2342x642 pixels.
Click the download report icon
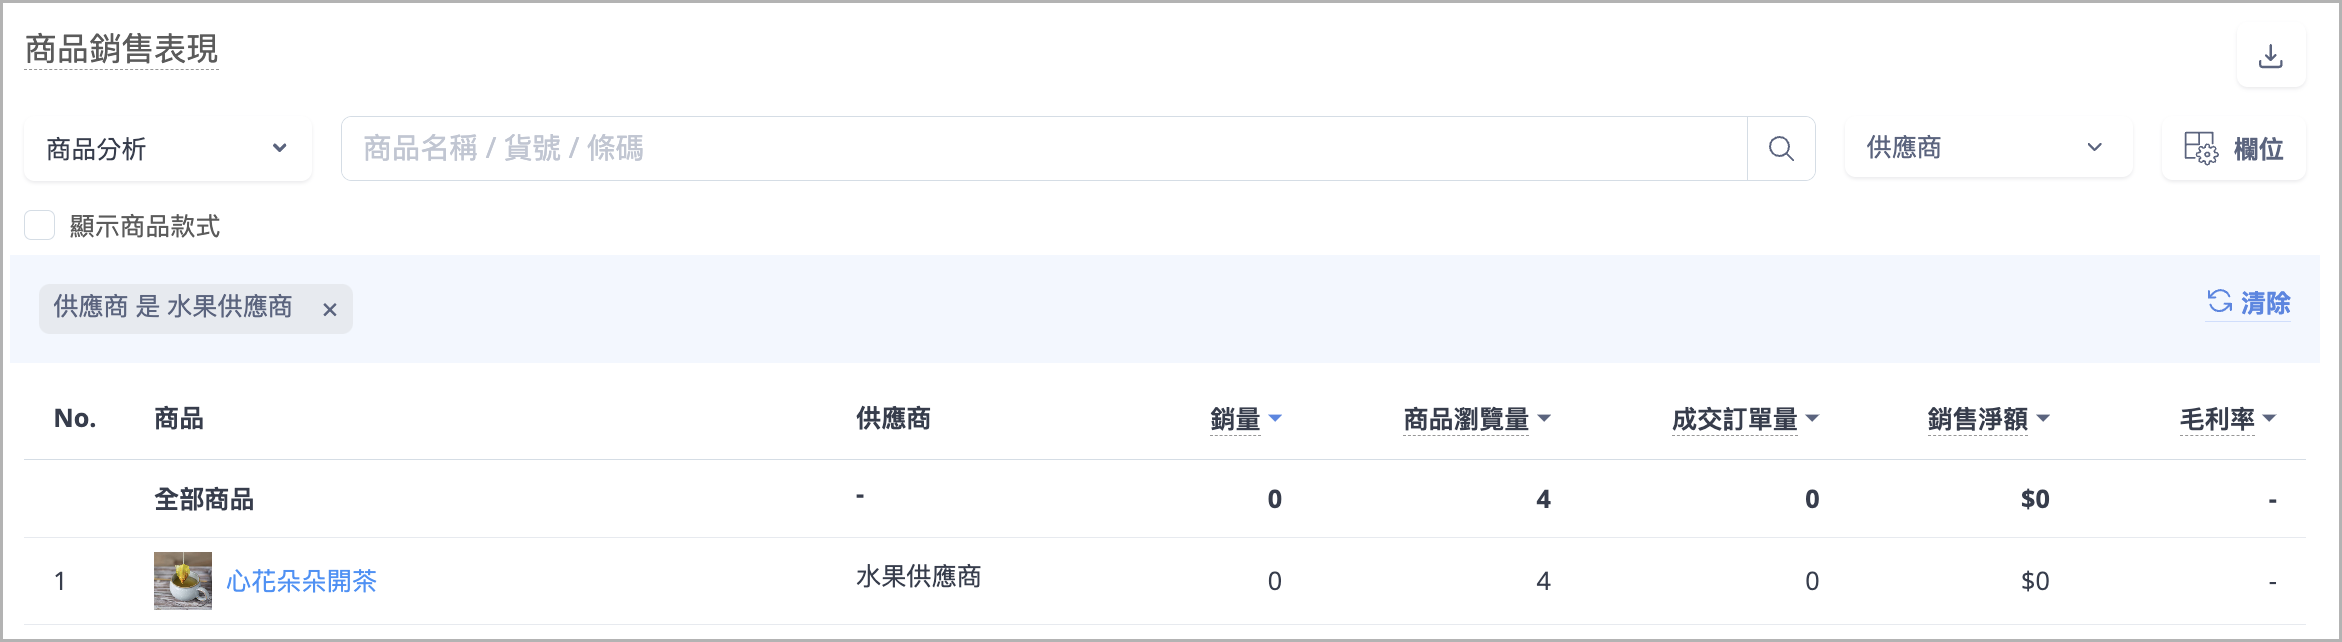point(2271,57)
